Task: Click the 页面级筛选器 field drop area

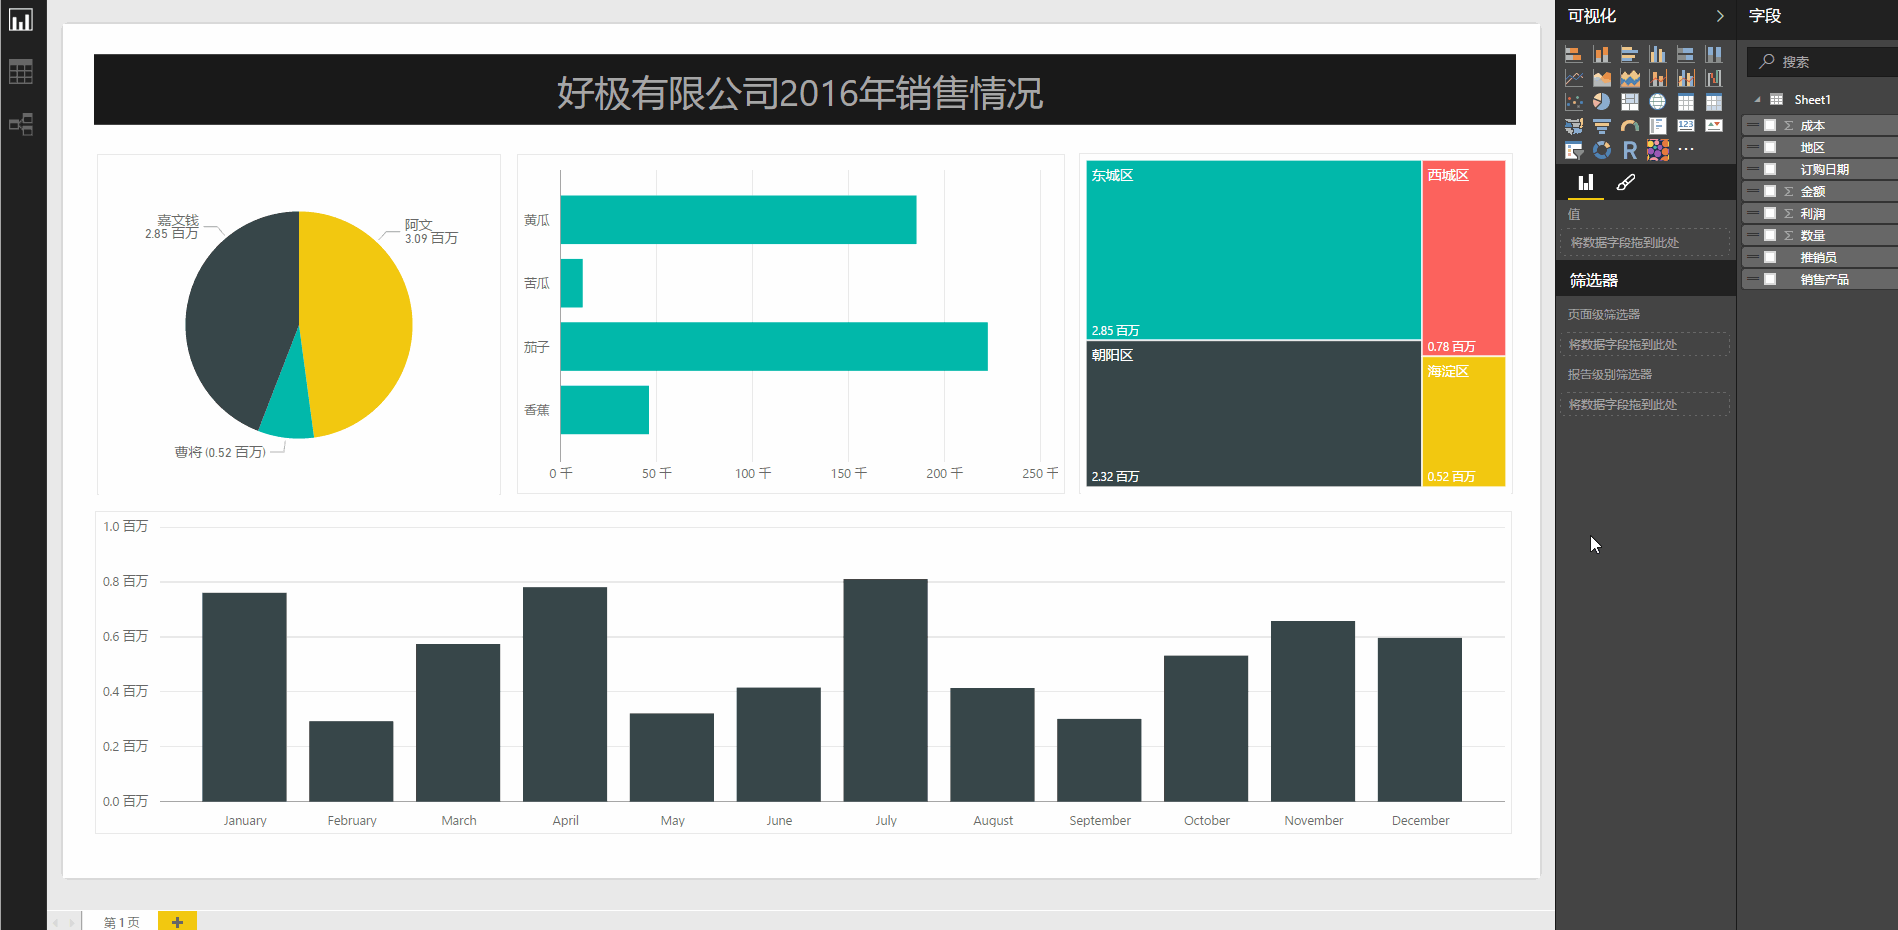Action: [1644, 345]
